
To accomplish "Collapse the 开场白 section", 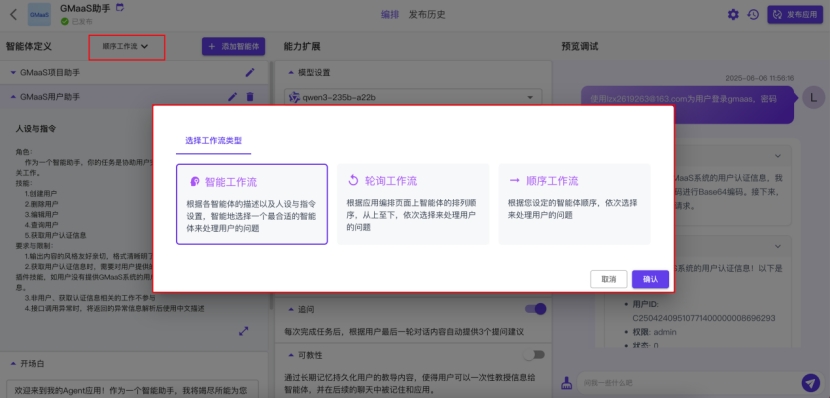I will click(x=13, y=364).
